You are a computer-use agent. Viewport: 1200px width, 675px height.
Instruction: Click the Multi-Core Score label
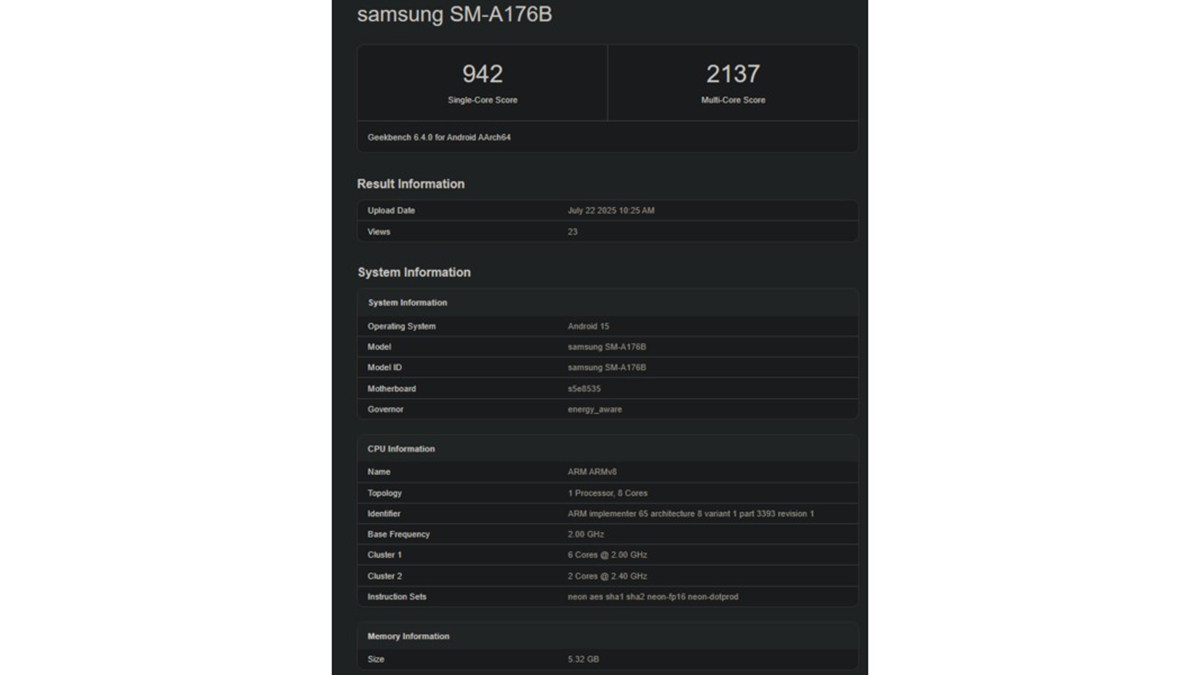click(733, 100)
